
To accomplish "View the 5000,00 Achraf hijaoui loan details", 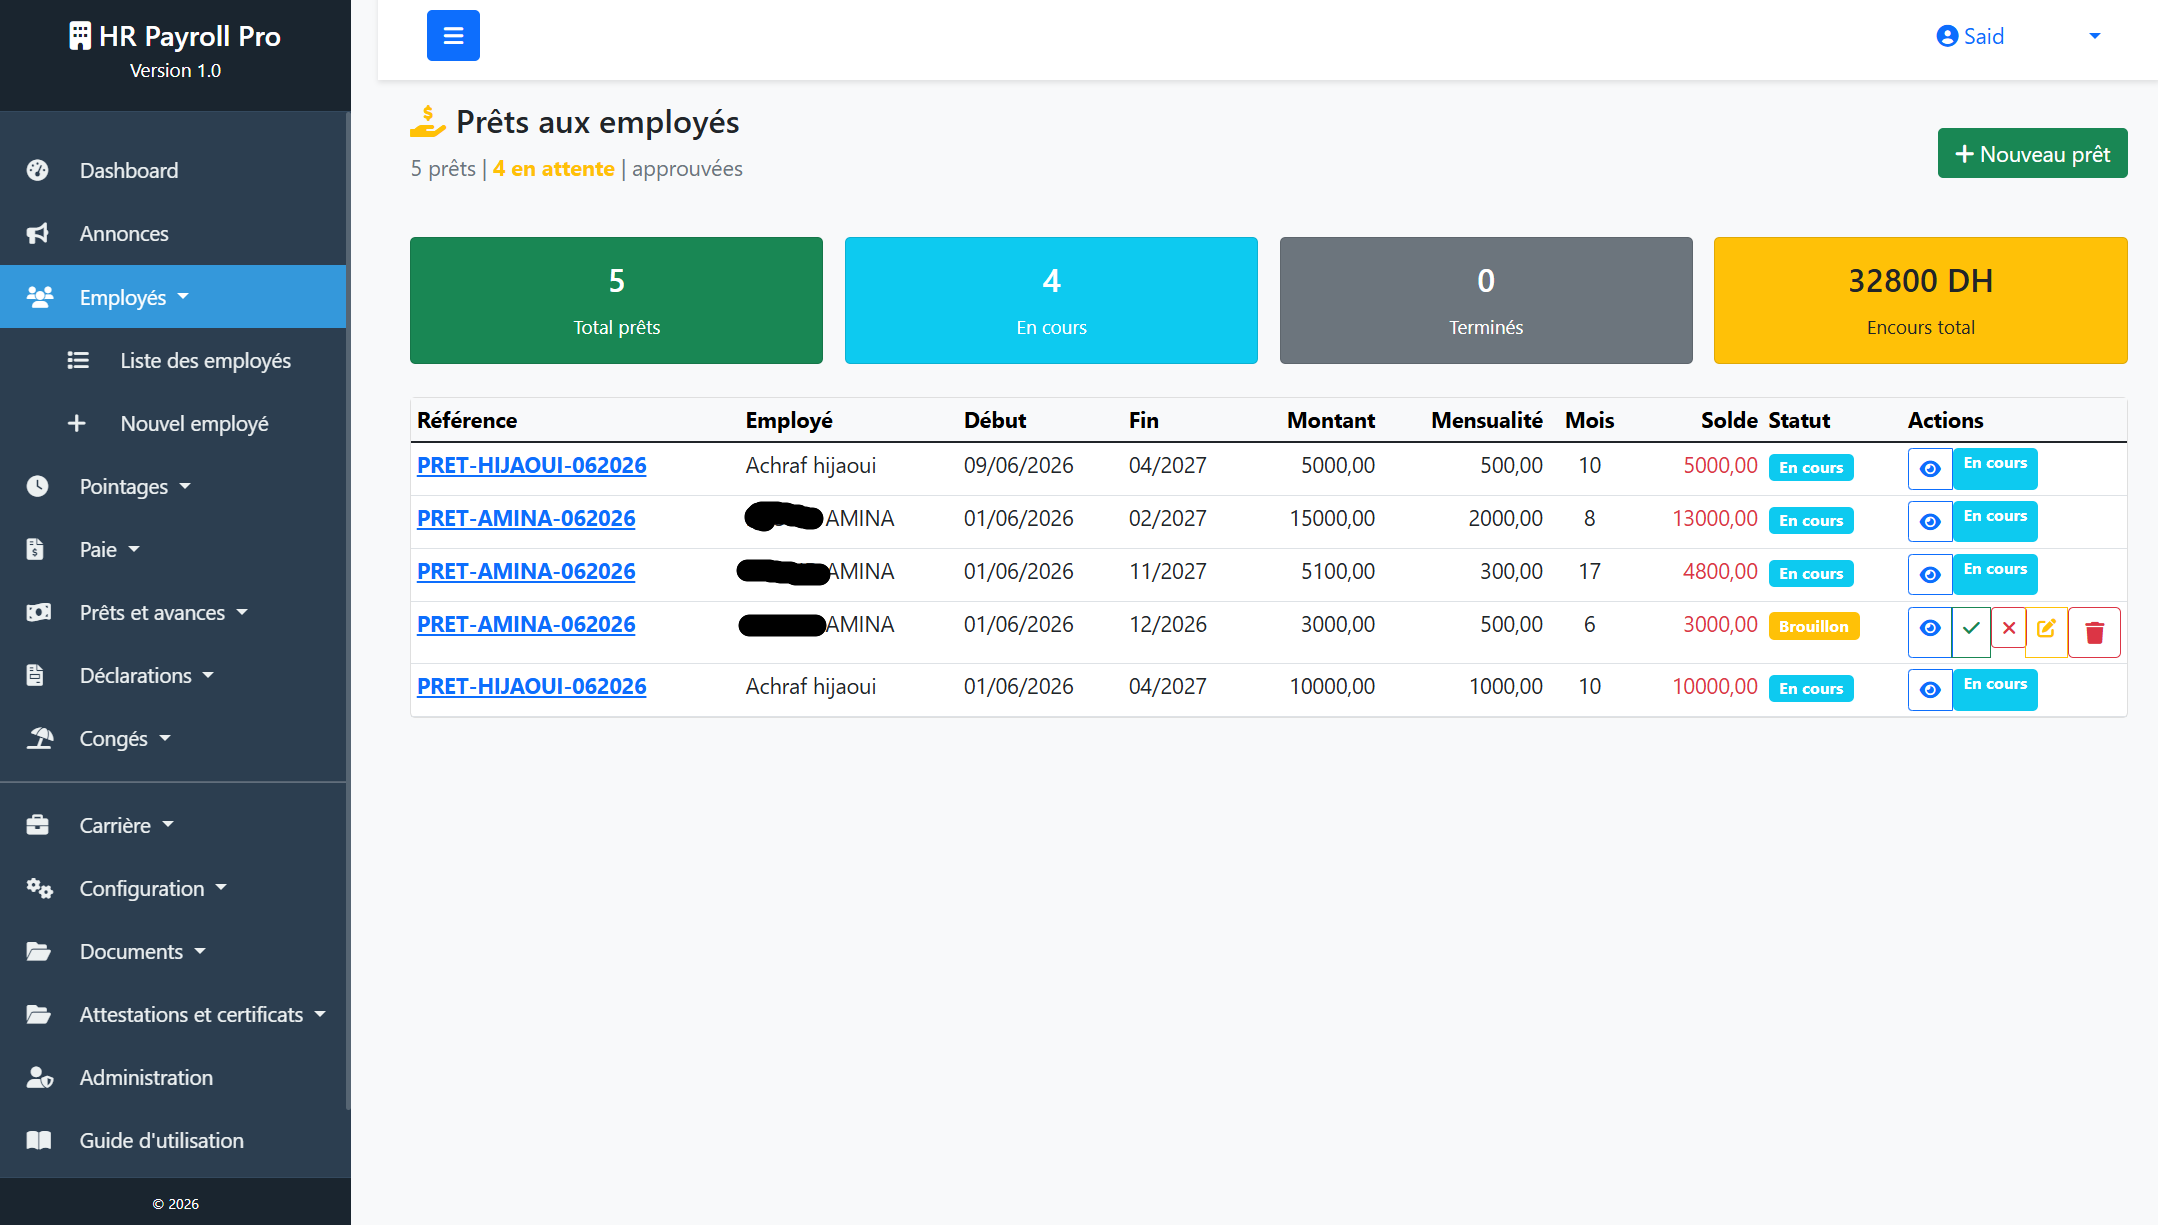I will click(x=1930, y=468).
